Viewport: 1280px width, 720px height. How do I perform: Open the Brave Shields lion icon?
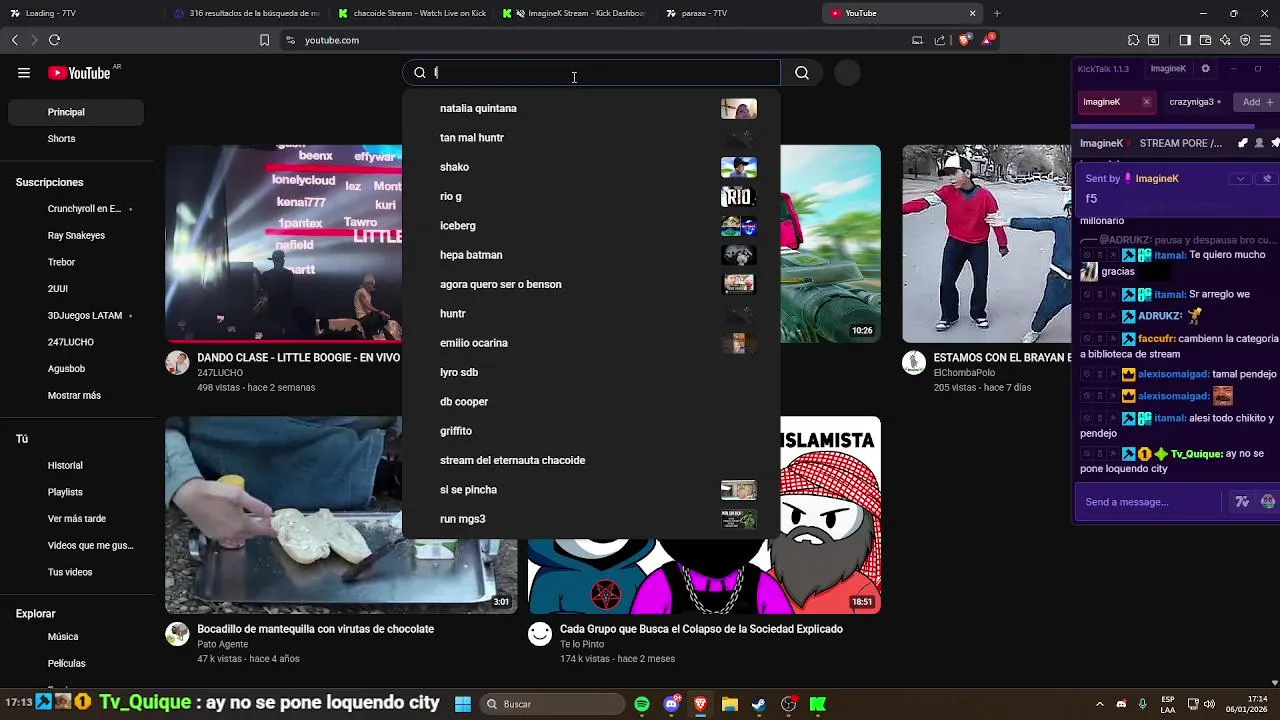click(964, 40)
